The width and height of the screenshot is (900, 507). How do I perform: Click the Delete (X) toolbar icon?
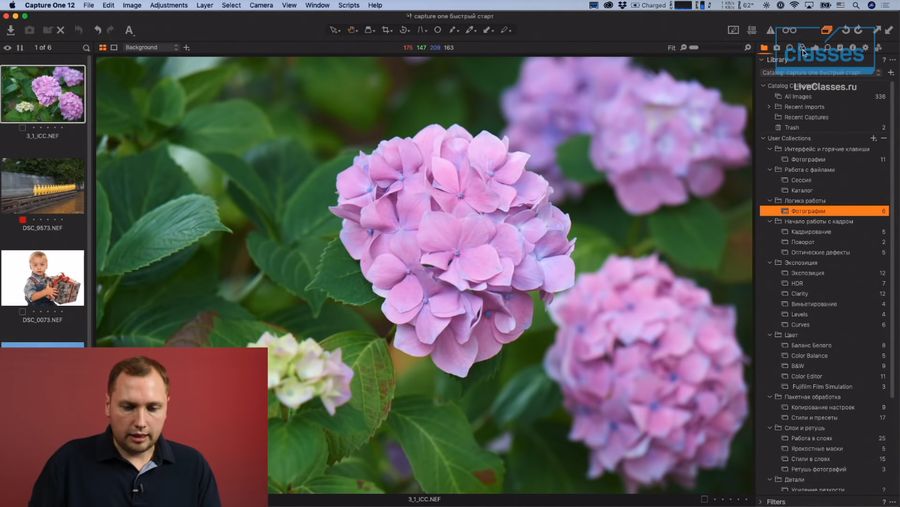(x=60, y=30)
